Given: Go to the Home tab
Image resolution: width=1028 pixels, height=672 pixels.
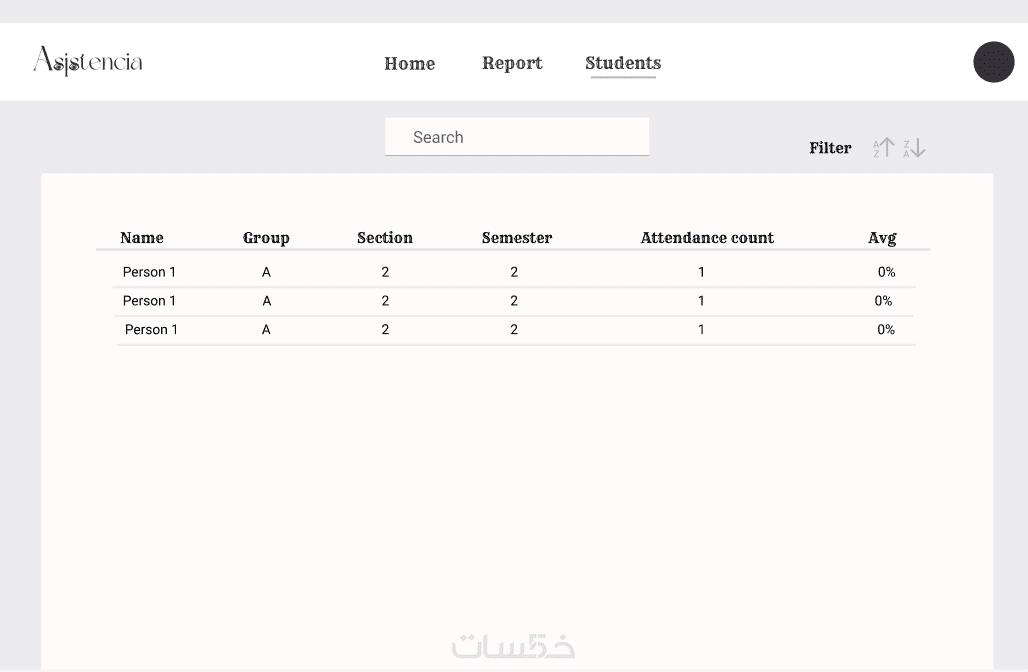Looking at the screenshot, I should click(x=409, y=63).
